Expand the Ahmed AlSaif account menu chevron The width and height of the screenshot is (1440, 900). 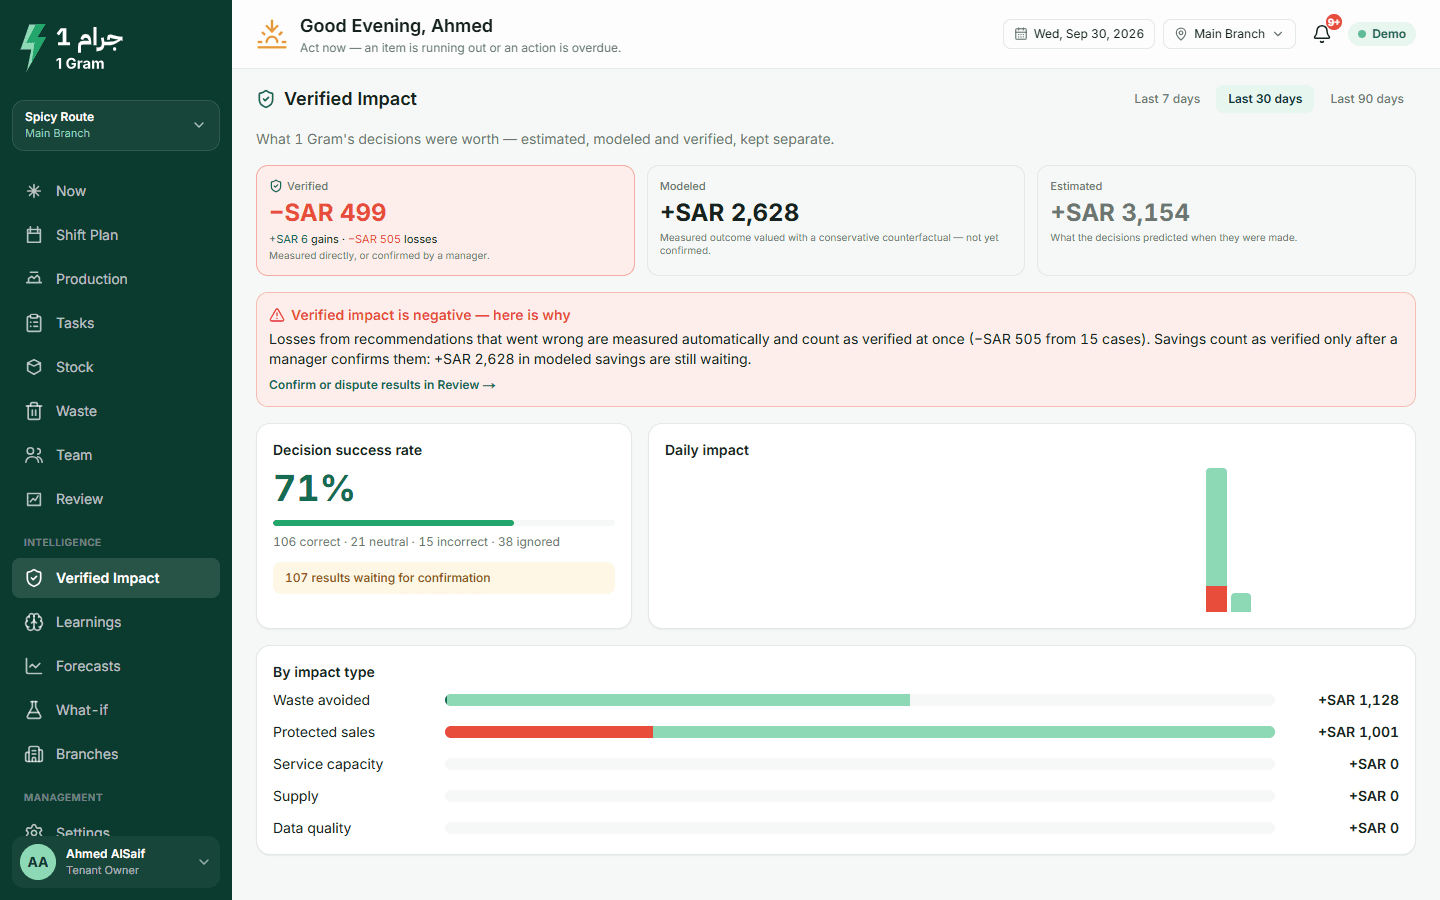click(x=204, y=862)
